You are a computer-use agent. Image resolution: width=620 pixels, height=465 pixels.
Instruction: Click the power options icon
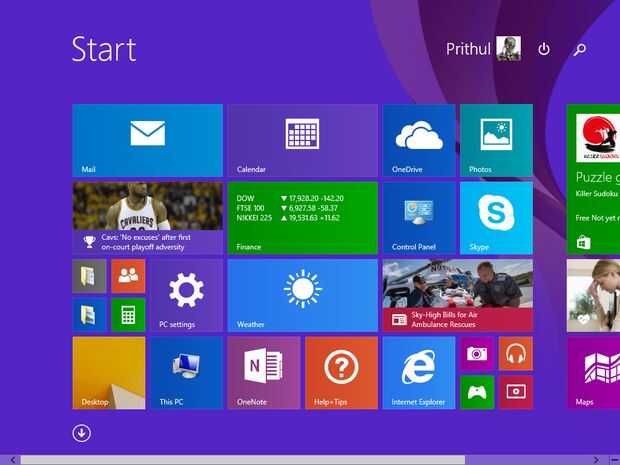point(544,49)
